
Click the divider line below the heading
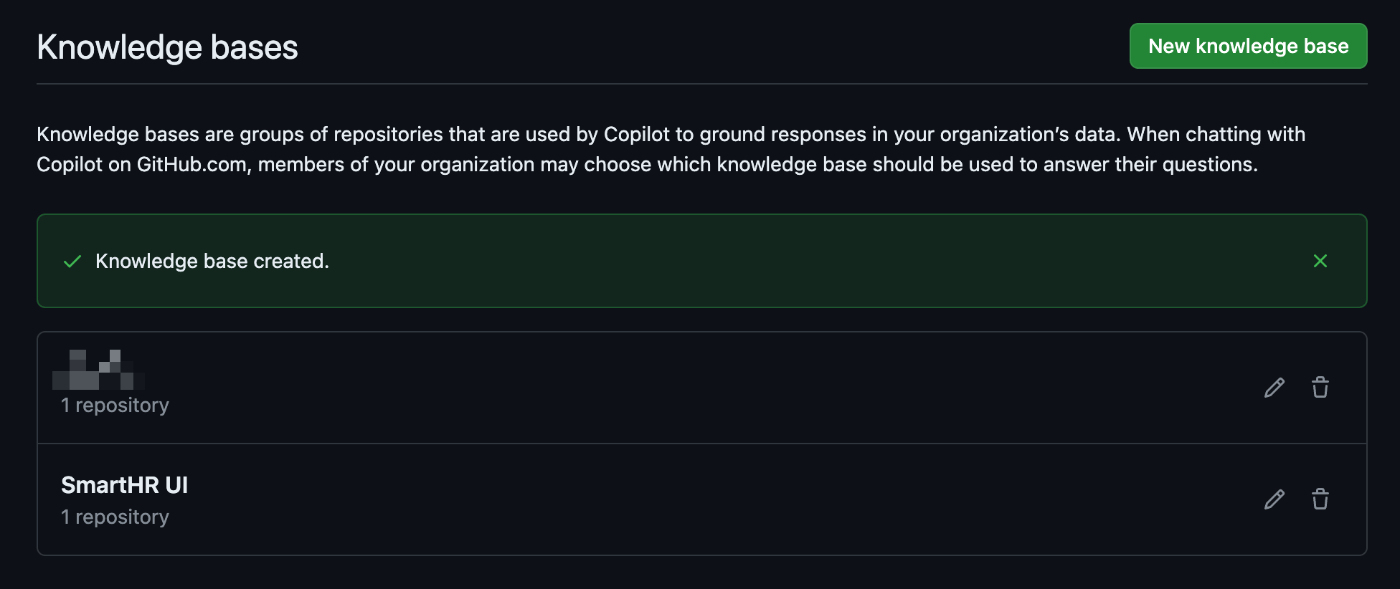(702, 84)
